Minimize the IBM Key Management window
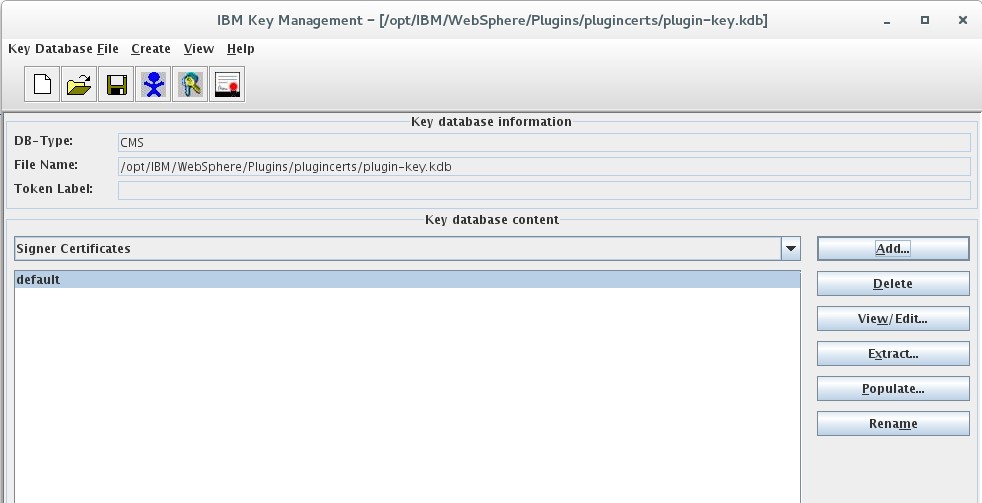The image size is (982, 503). pos(887,21)
